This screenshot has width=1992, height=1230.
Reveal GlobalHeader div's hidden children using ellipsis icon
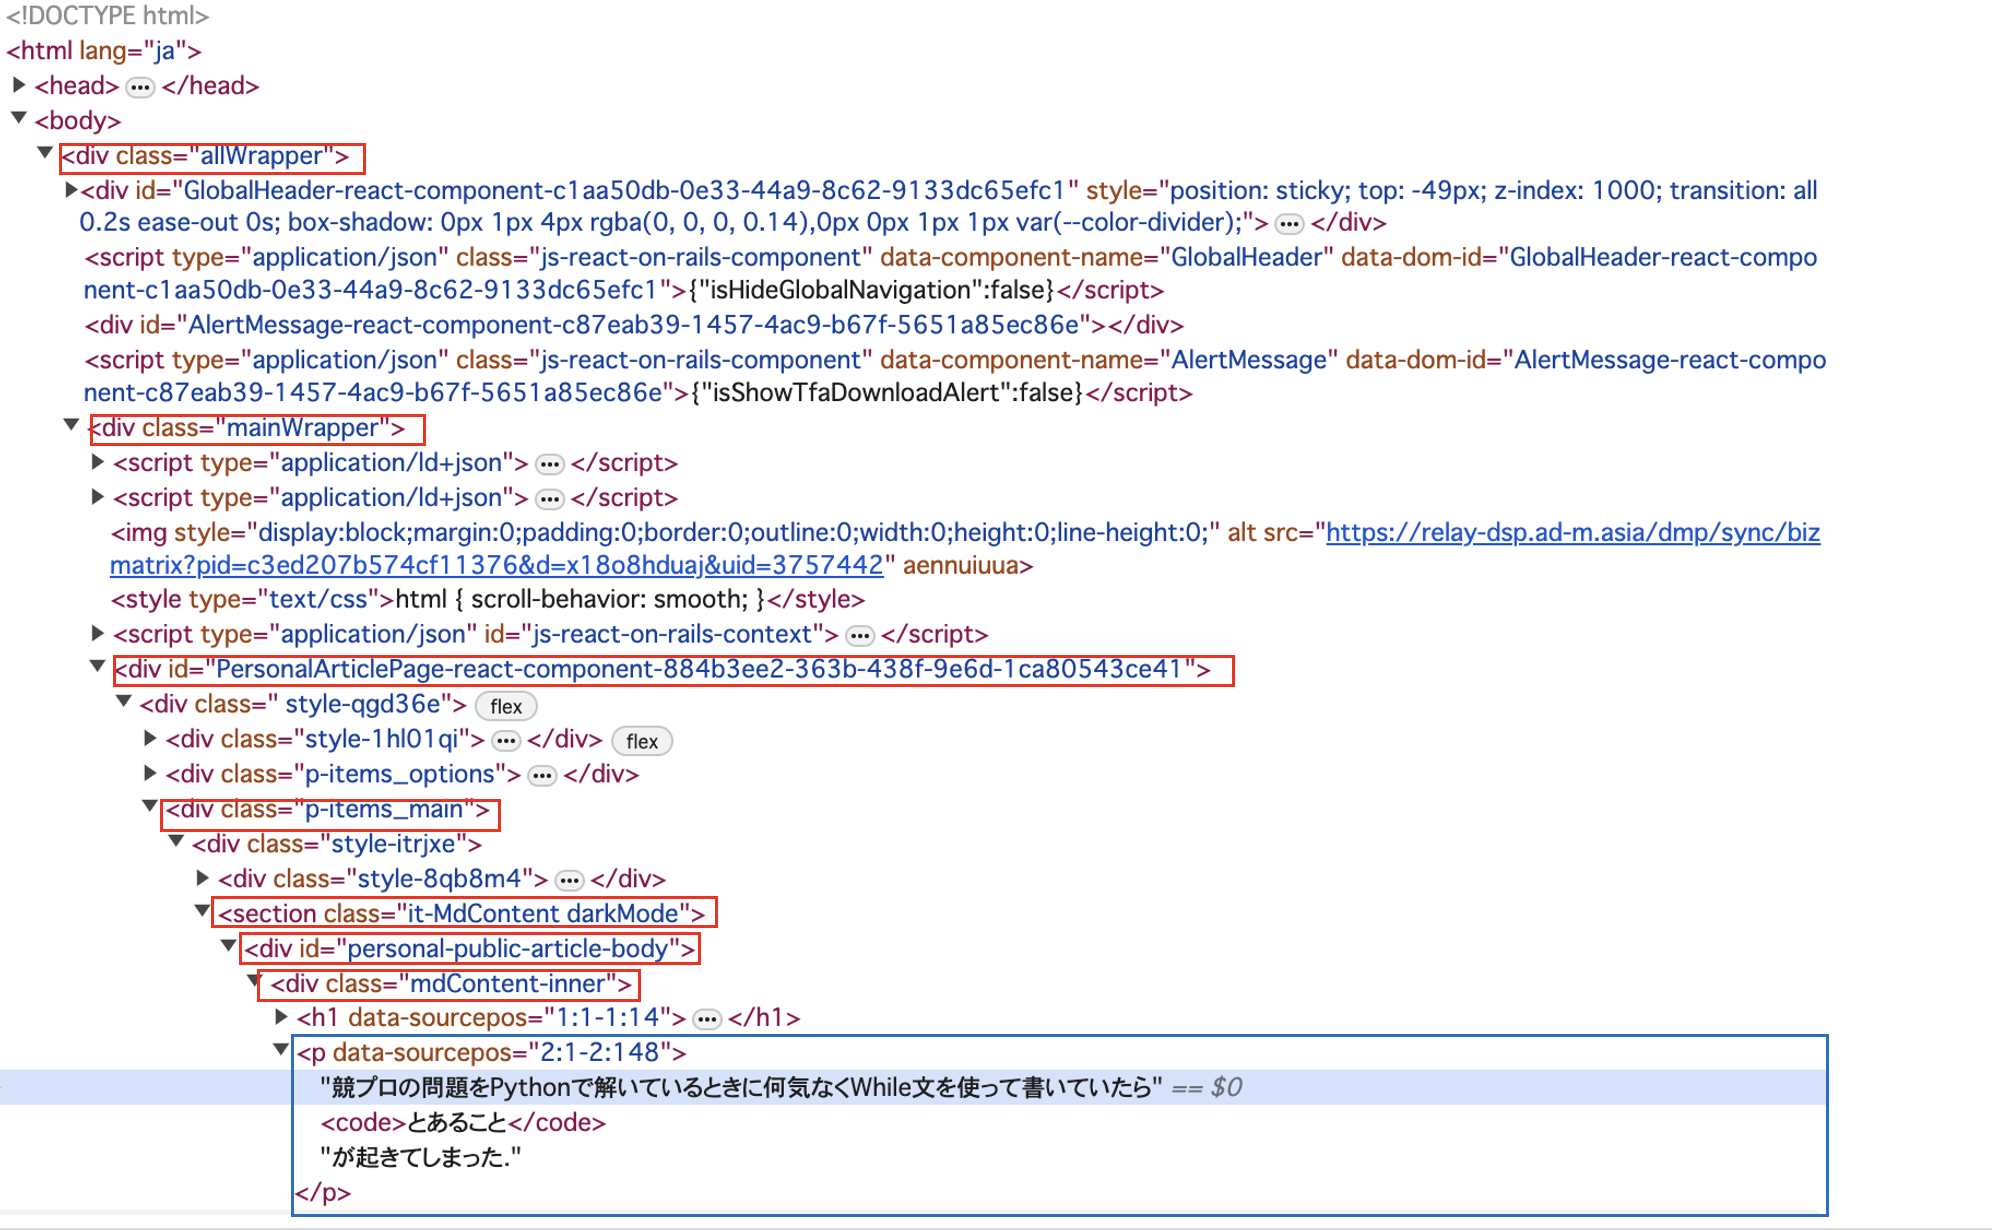pyautogui.click(x=1290, y=223)
